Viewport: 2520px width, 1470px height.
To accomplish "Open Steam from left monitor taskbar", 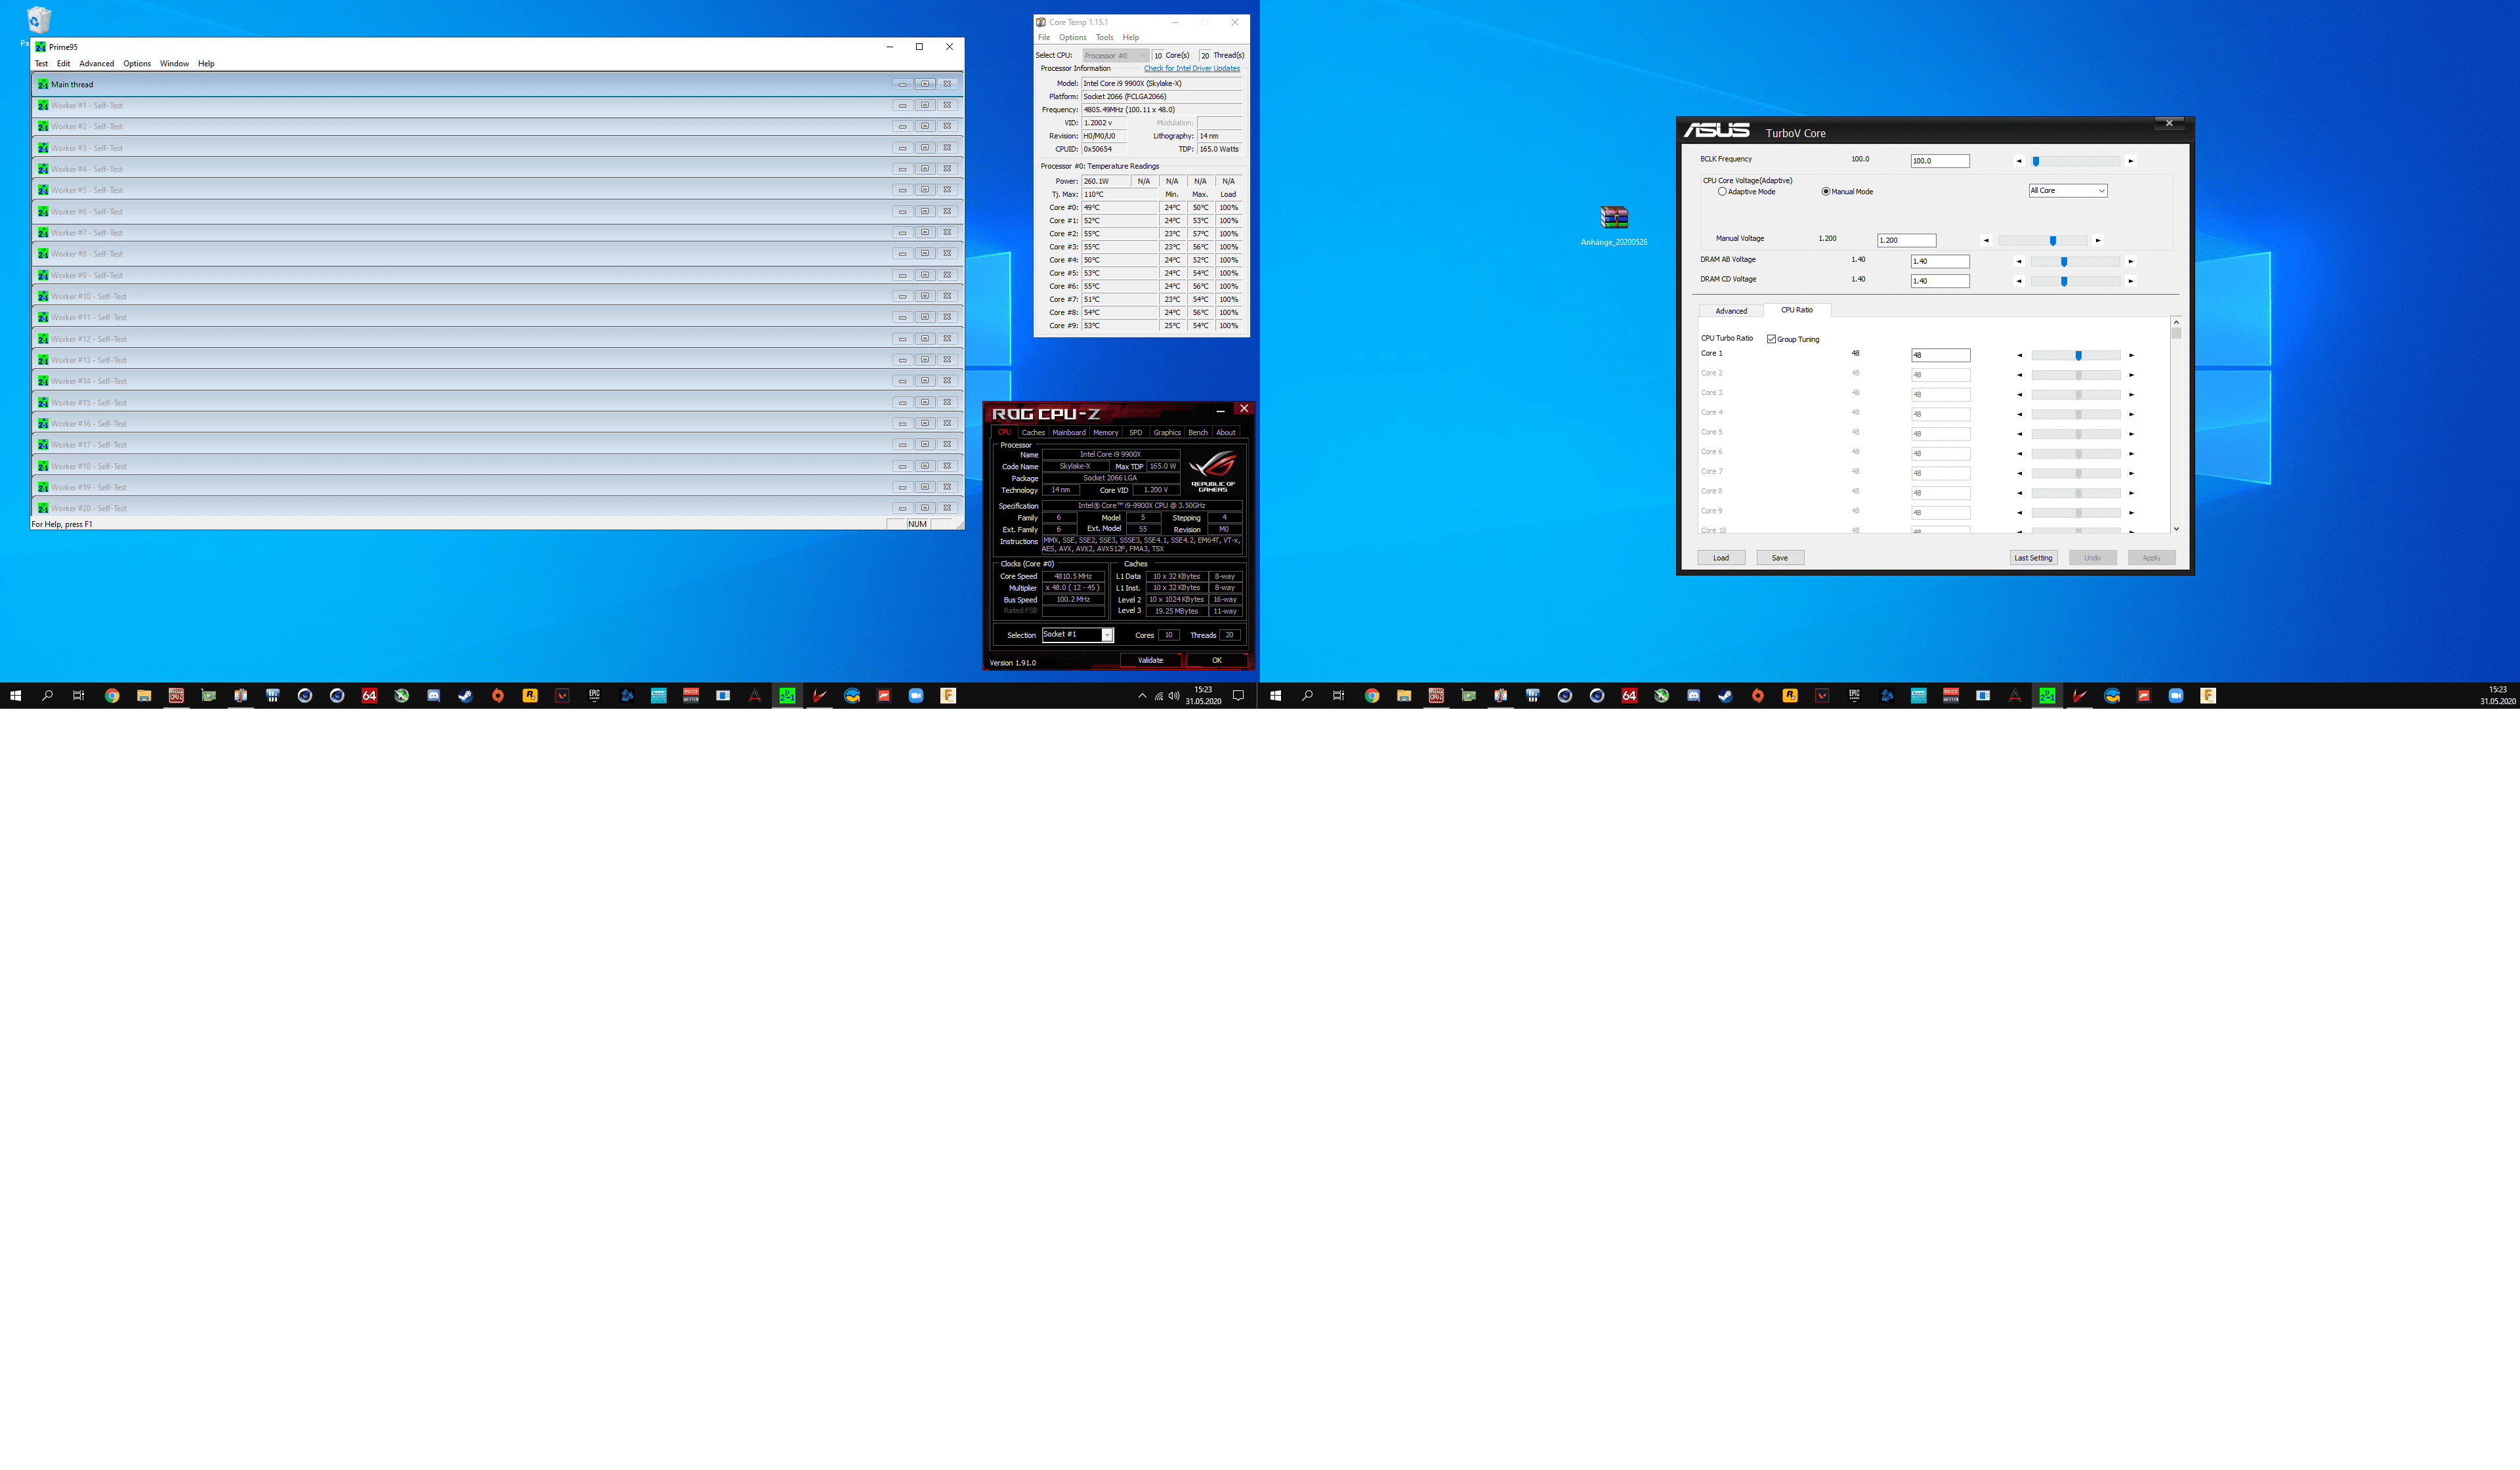I will click(x=465, y=696).
